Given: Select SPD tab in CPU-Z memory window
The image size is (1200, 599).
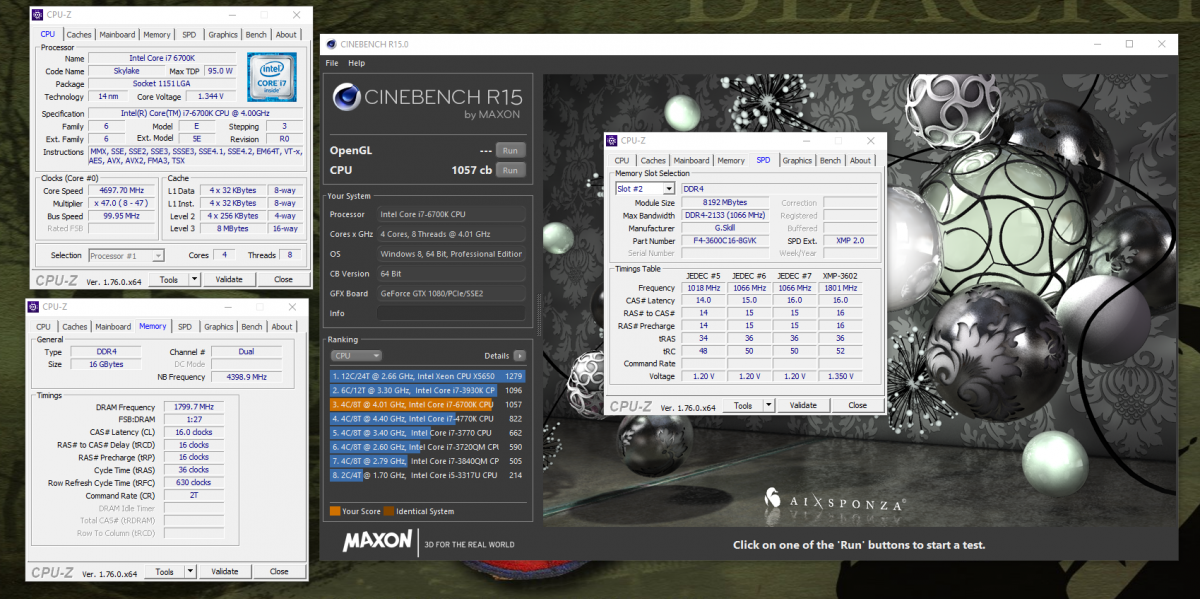Looking at the screenshot, I should tap(185, 327).
